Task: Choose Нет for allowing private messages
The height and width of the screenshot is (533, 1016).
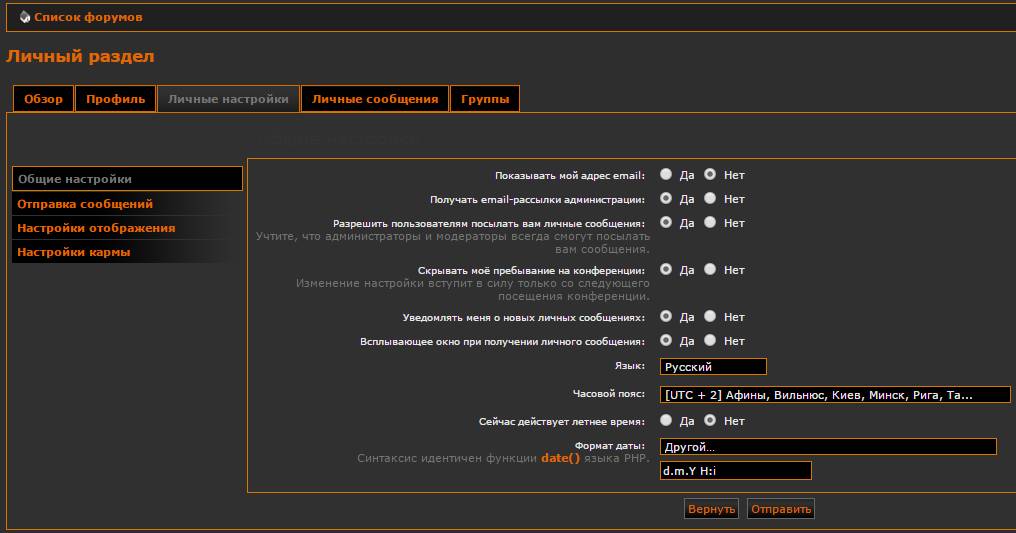Action: (x=710, y=222)
